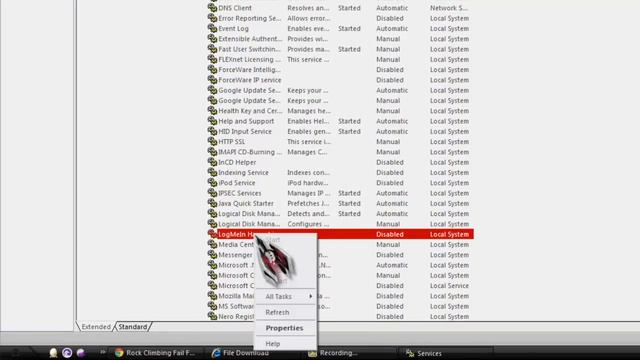Click the purple round quick launch icon
The height and width of the screenshot is (360, 640).
[67, 353]
